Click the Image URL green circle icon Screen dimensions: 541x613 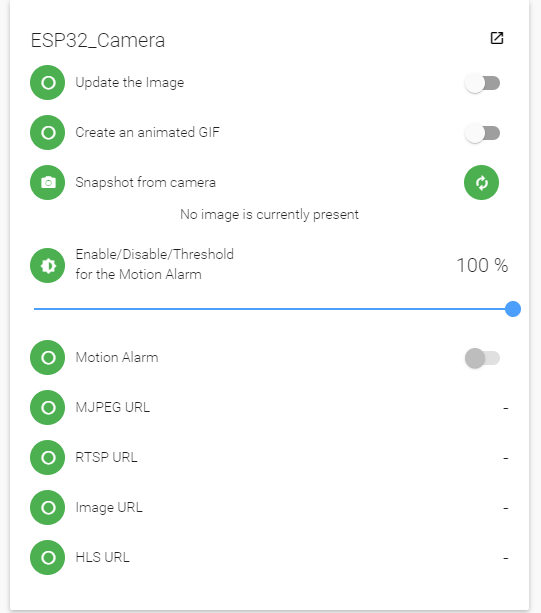point(48,507)
